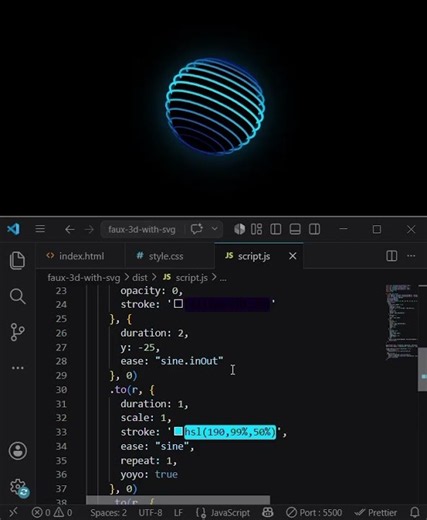Image resolution: width=427 pixels, height=520 pixels.
Task: Click the faux-3d-with-svg command center search
Action: click(142, 229)
